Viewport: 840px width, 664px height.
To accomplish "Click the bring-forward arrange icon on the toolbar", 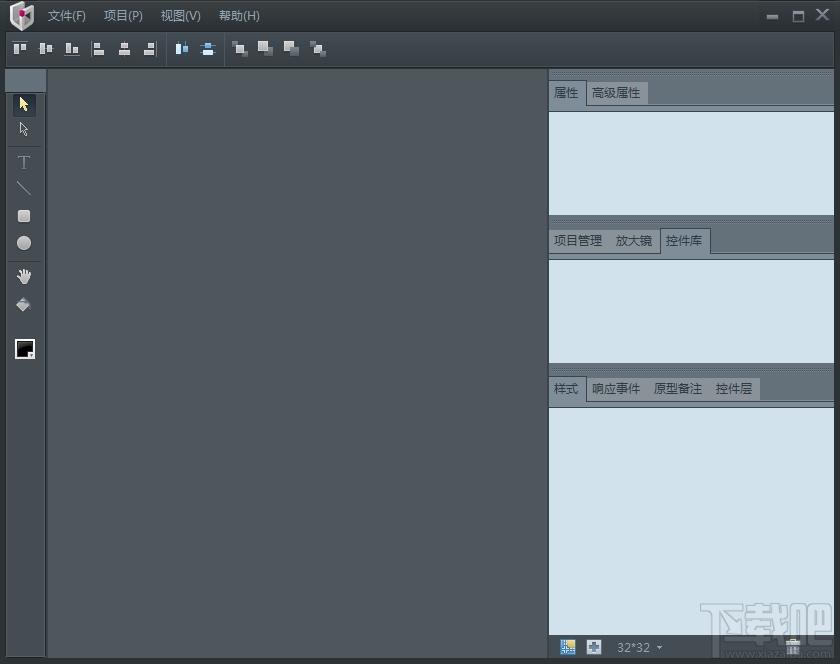I will [240, 48].
